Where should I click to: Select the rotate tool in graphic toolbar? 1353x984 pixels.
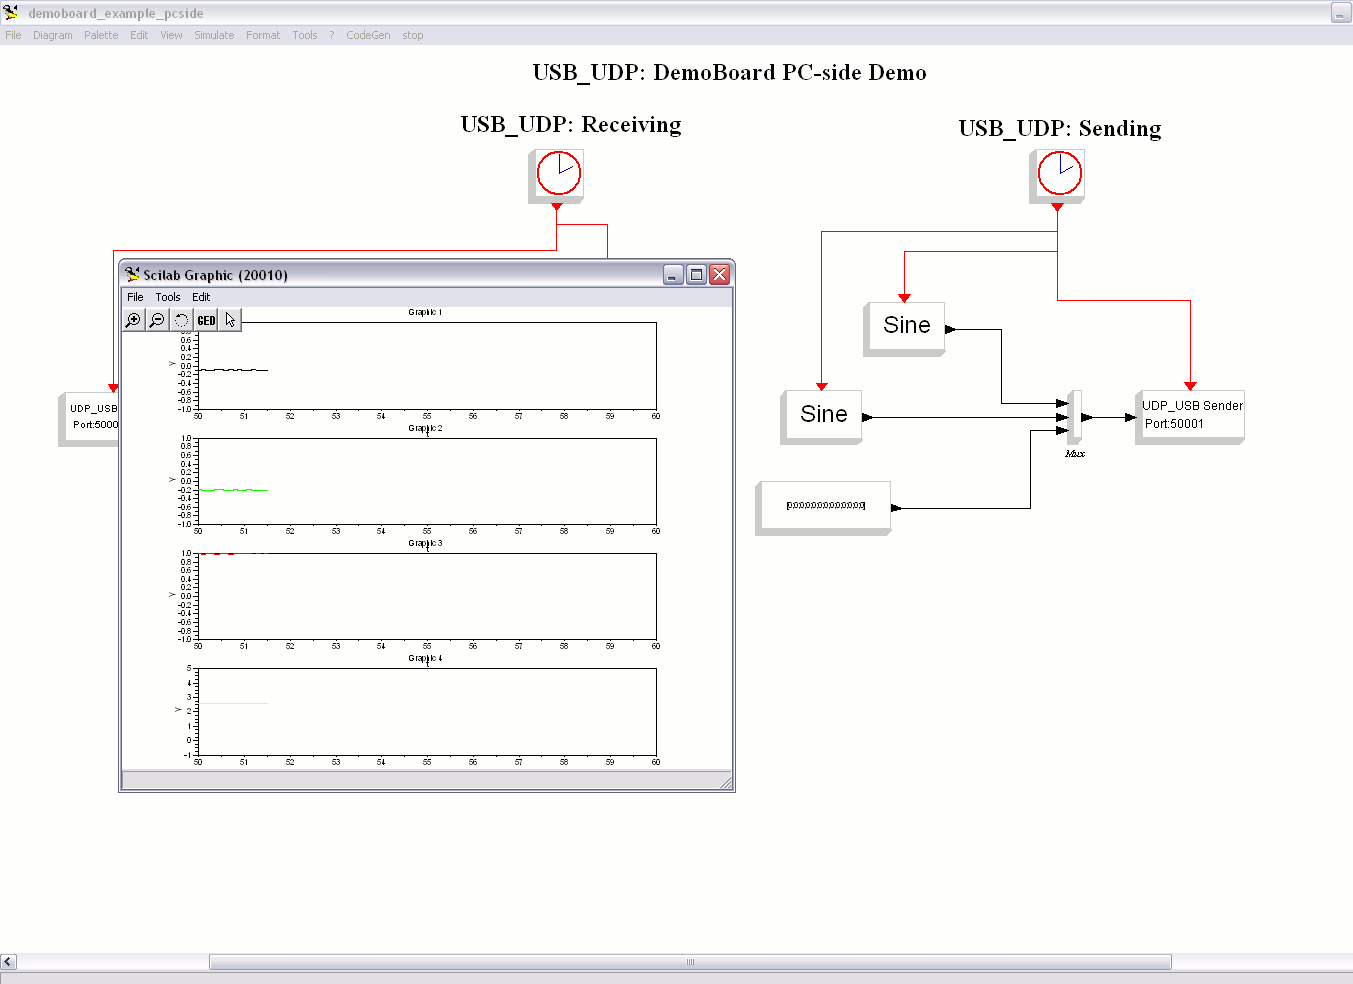[x=181, y=320]
